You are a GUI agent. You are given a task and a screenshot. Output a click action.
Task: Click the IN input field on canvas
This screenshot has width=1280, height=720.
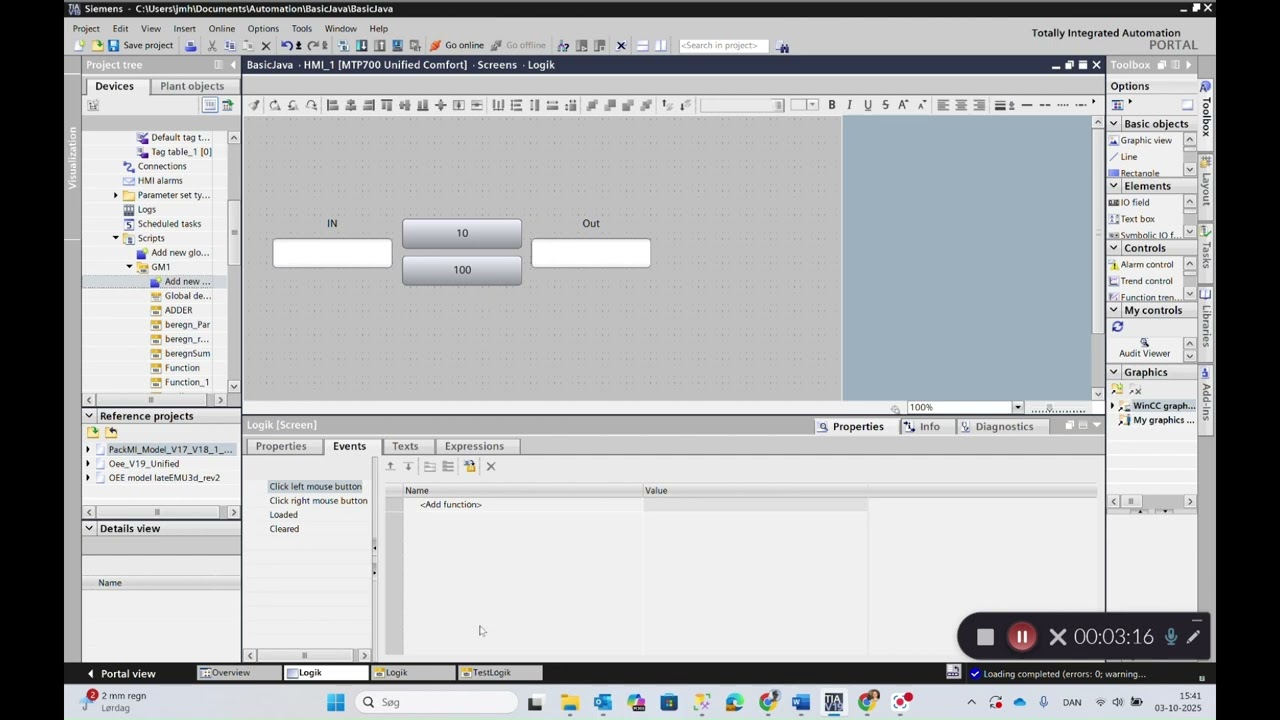(332, 253)
